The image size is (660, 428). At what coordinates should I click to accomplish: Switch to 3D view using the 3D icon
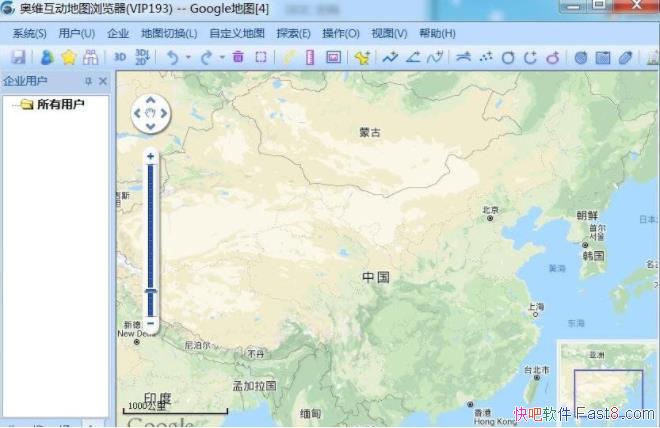point(120,57)
